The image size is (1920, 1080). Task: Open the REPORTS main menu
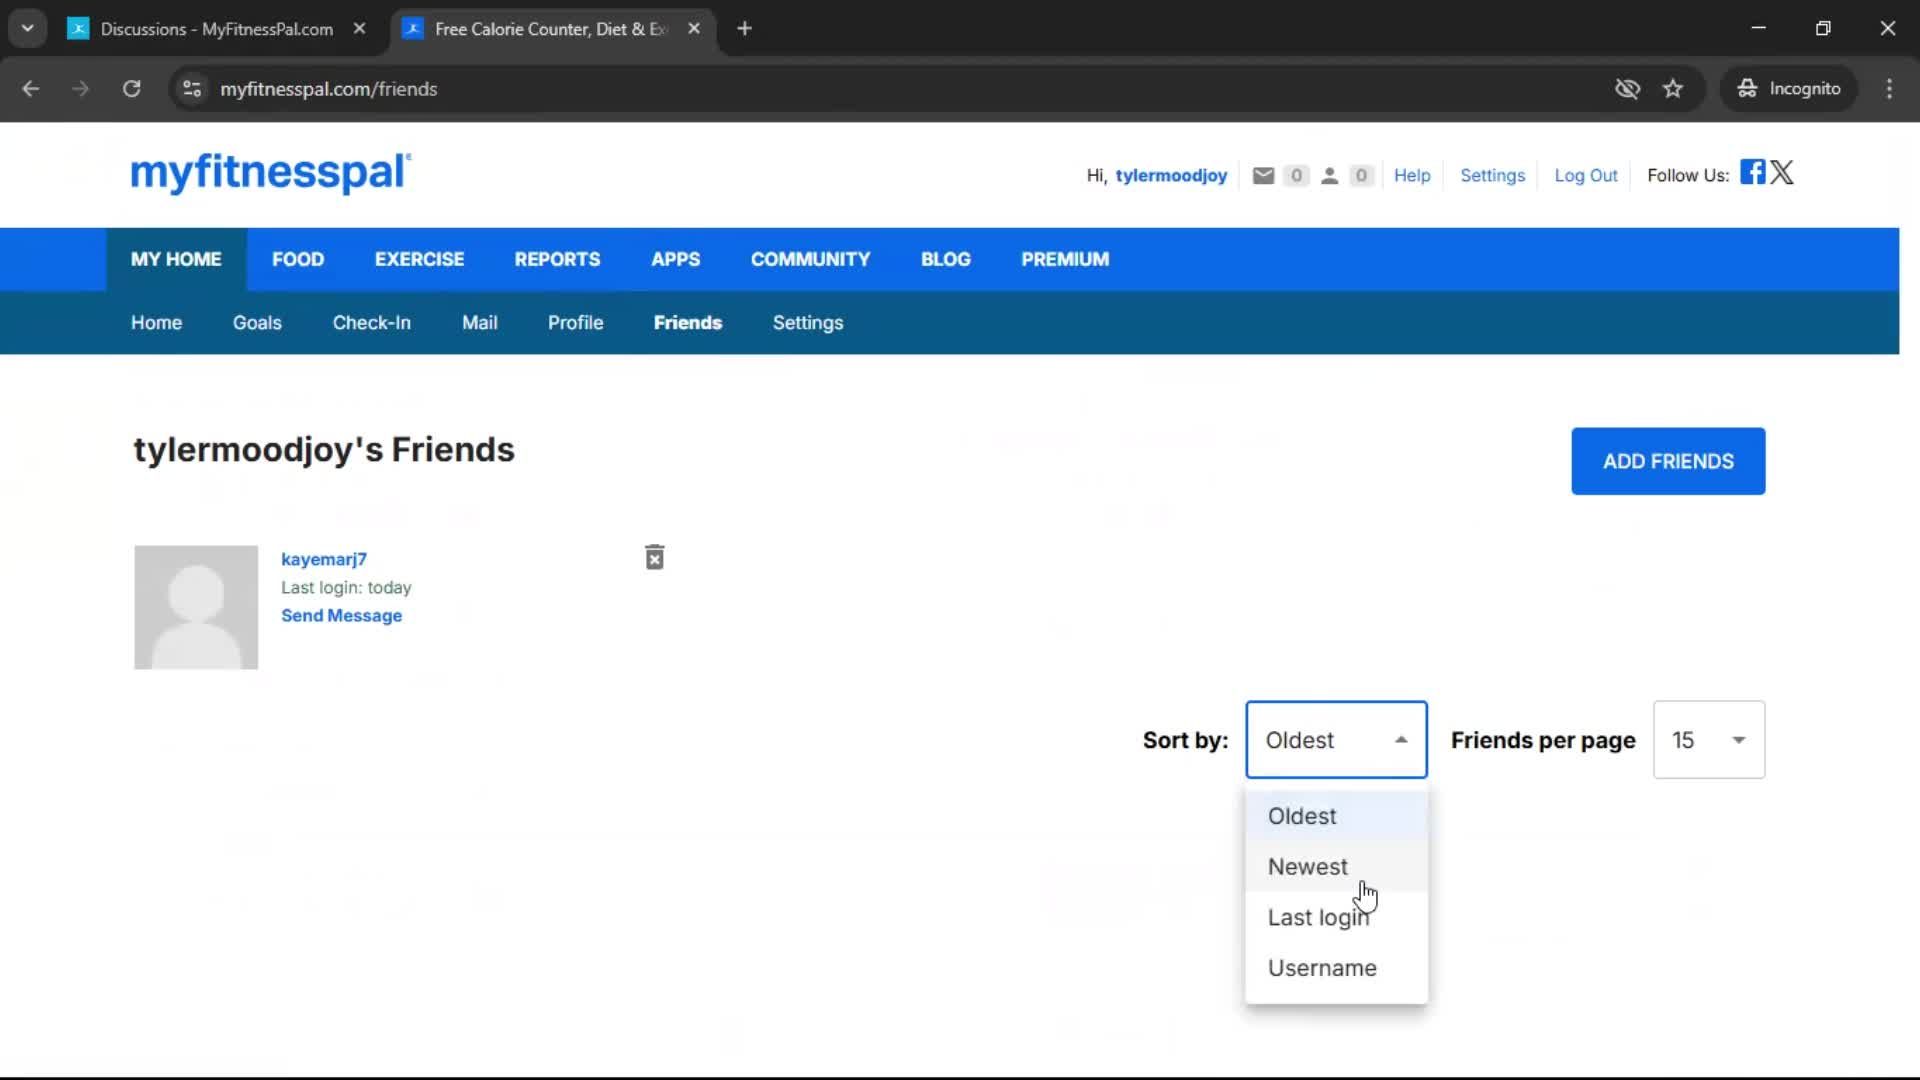(557, 259)
